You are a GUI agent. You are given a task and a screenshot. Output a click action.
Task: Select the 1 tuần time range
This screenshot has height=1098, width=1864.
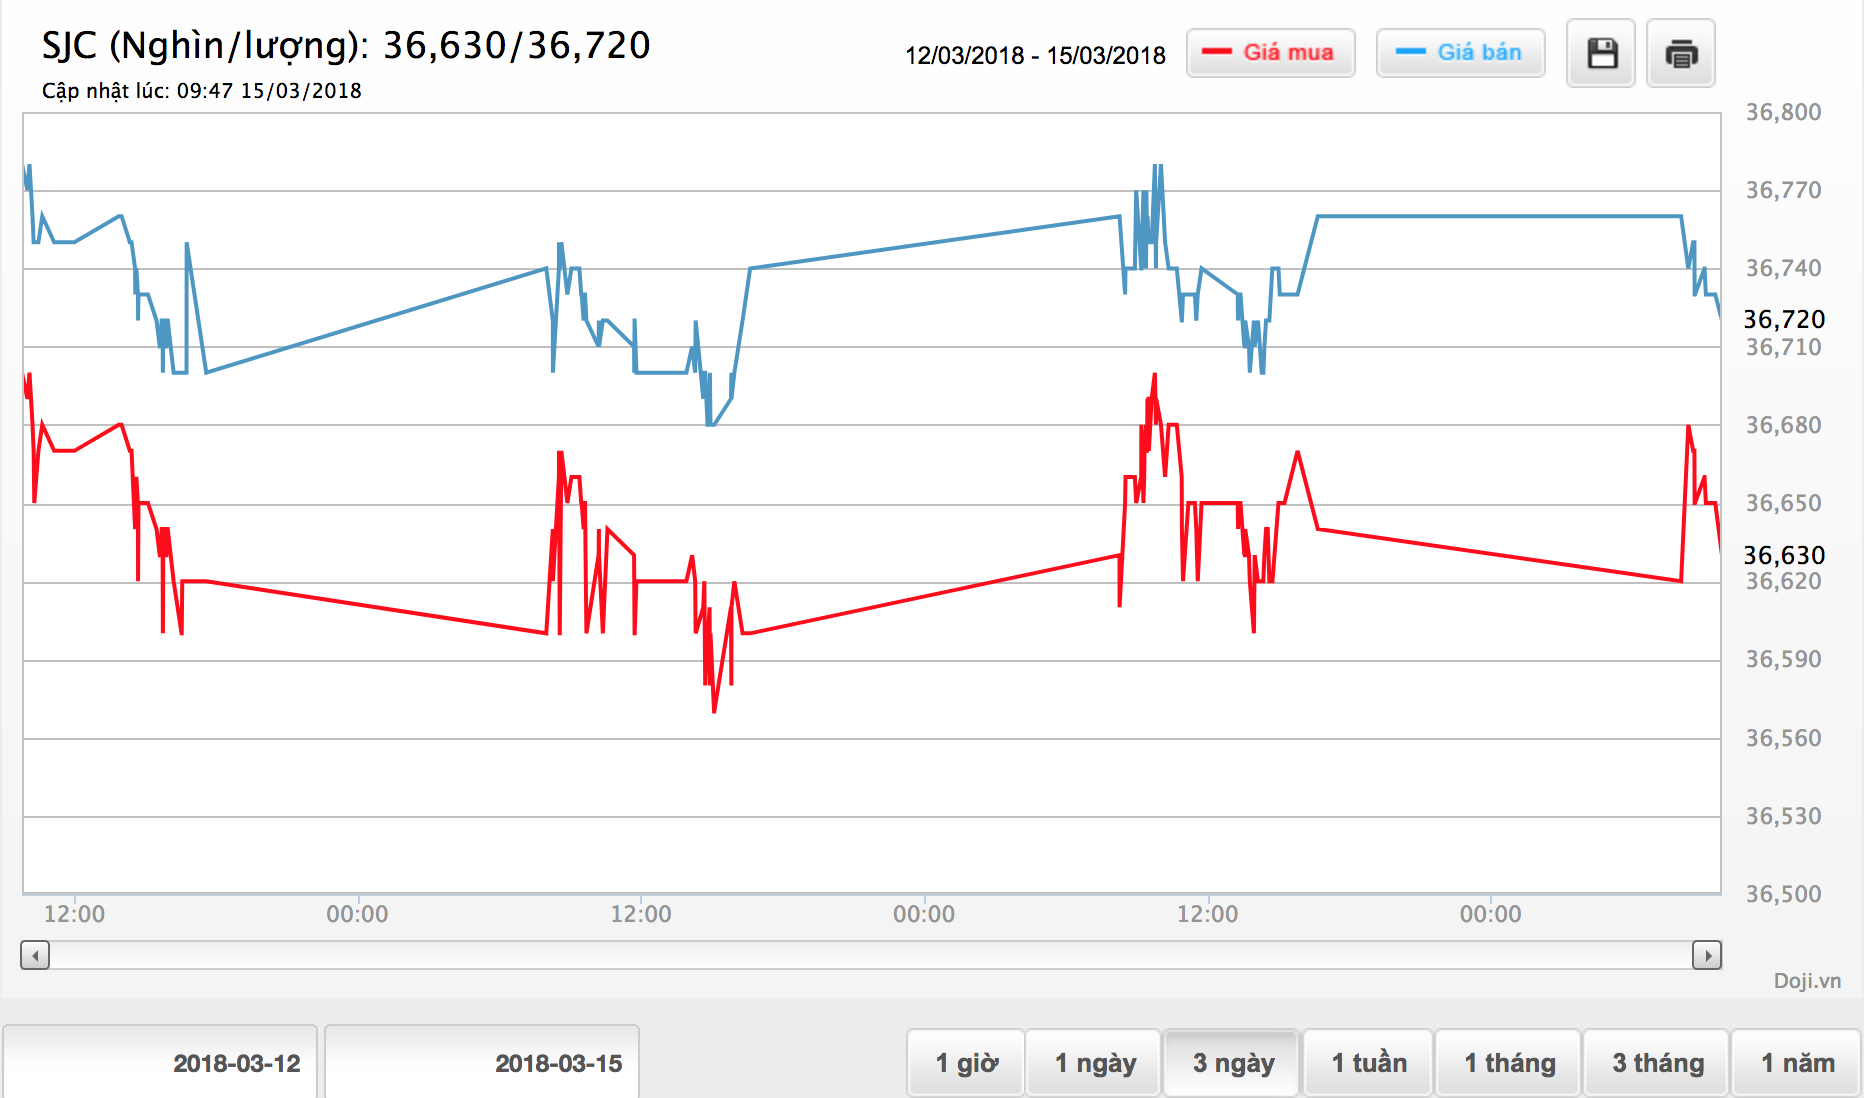click(1368, 1063)
